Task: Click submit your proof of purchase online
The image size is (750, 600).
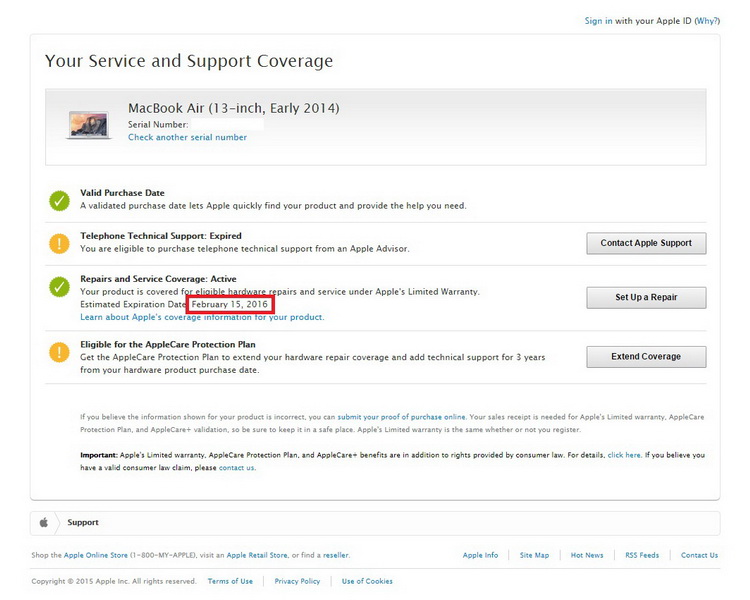Action: tap(401, 416)
